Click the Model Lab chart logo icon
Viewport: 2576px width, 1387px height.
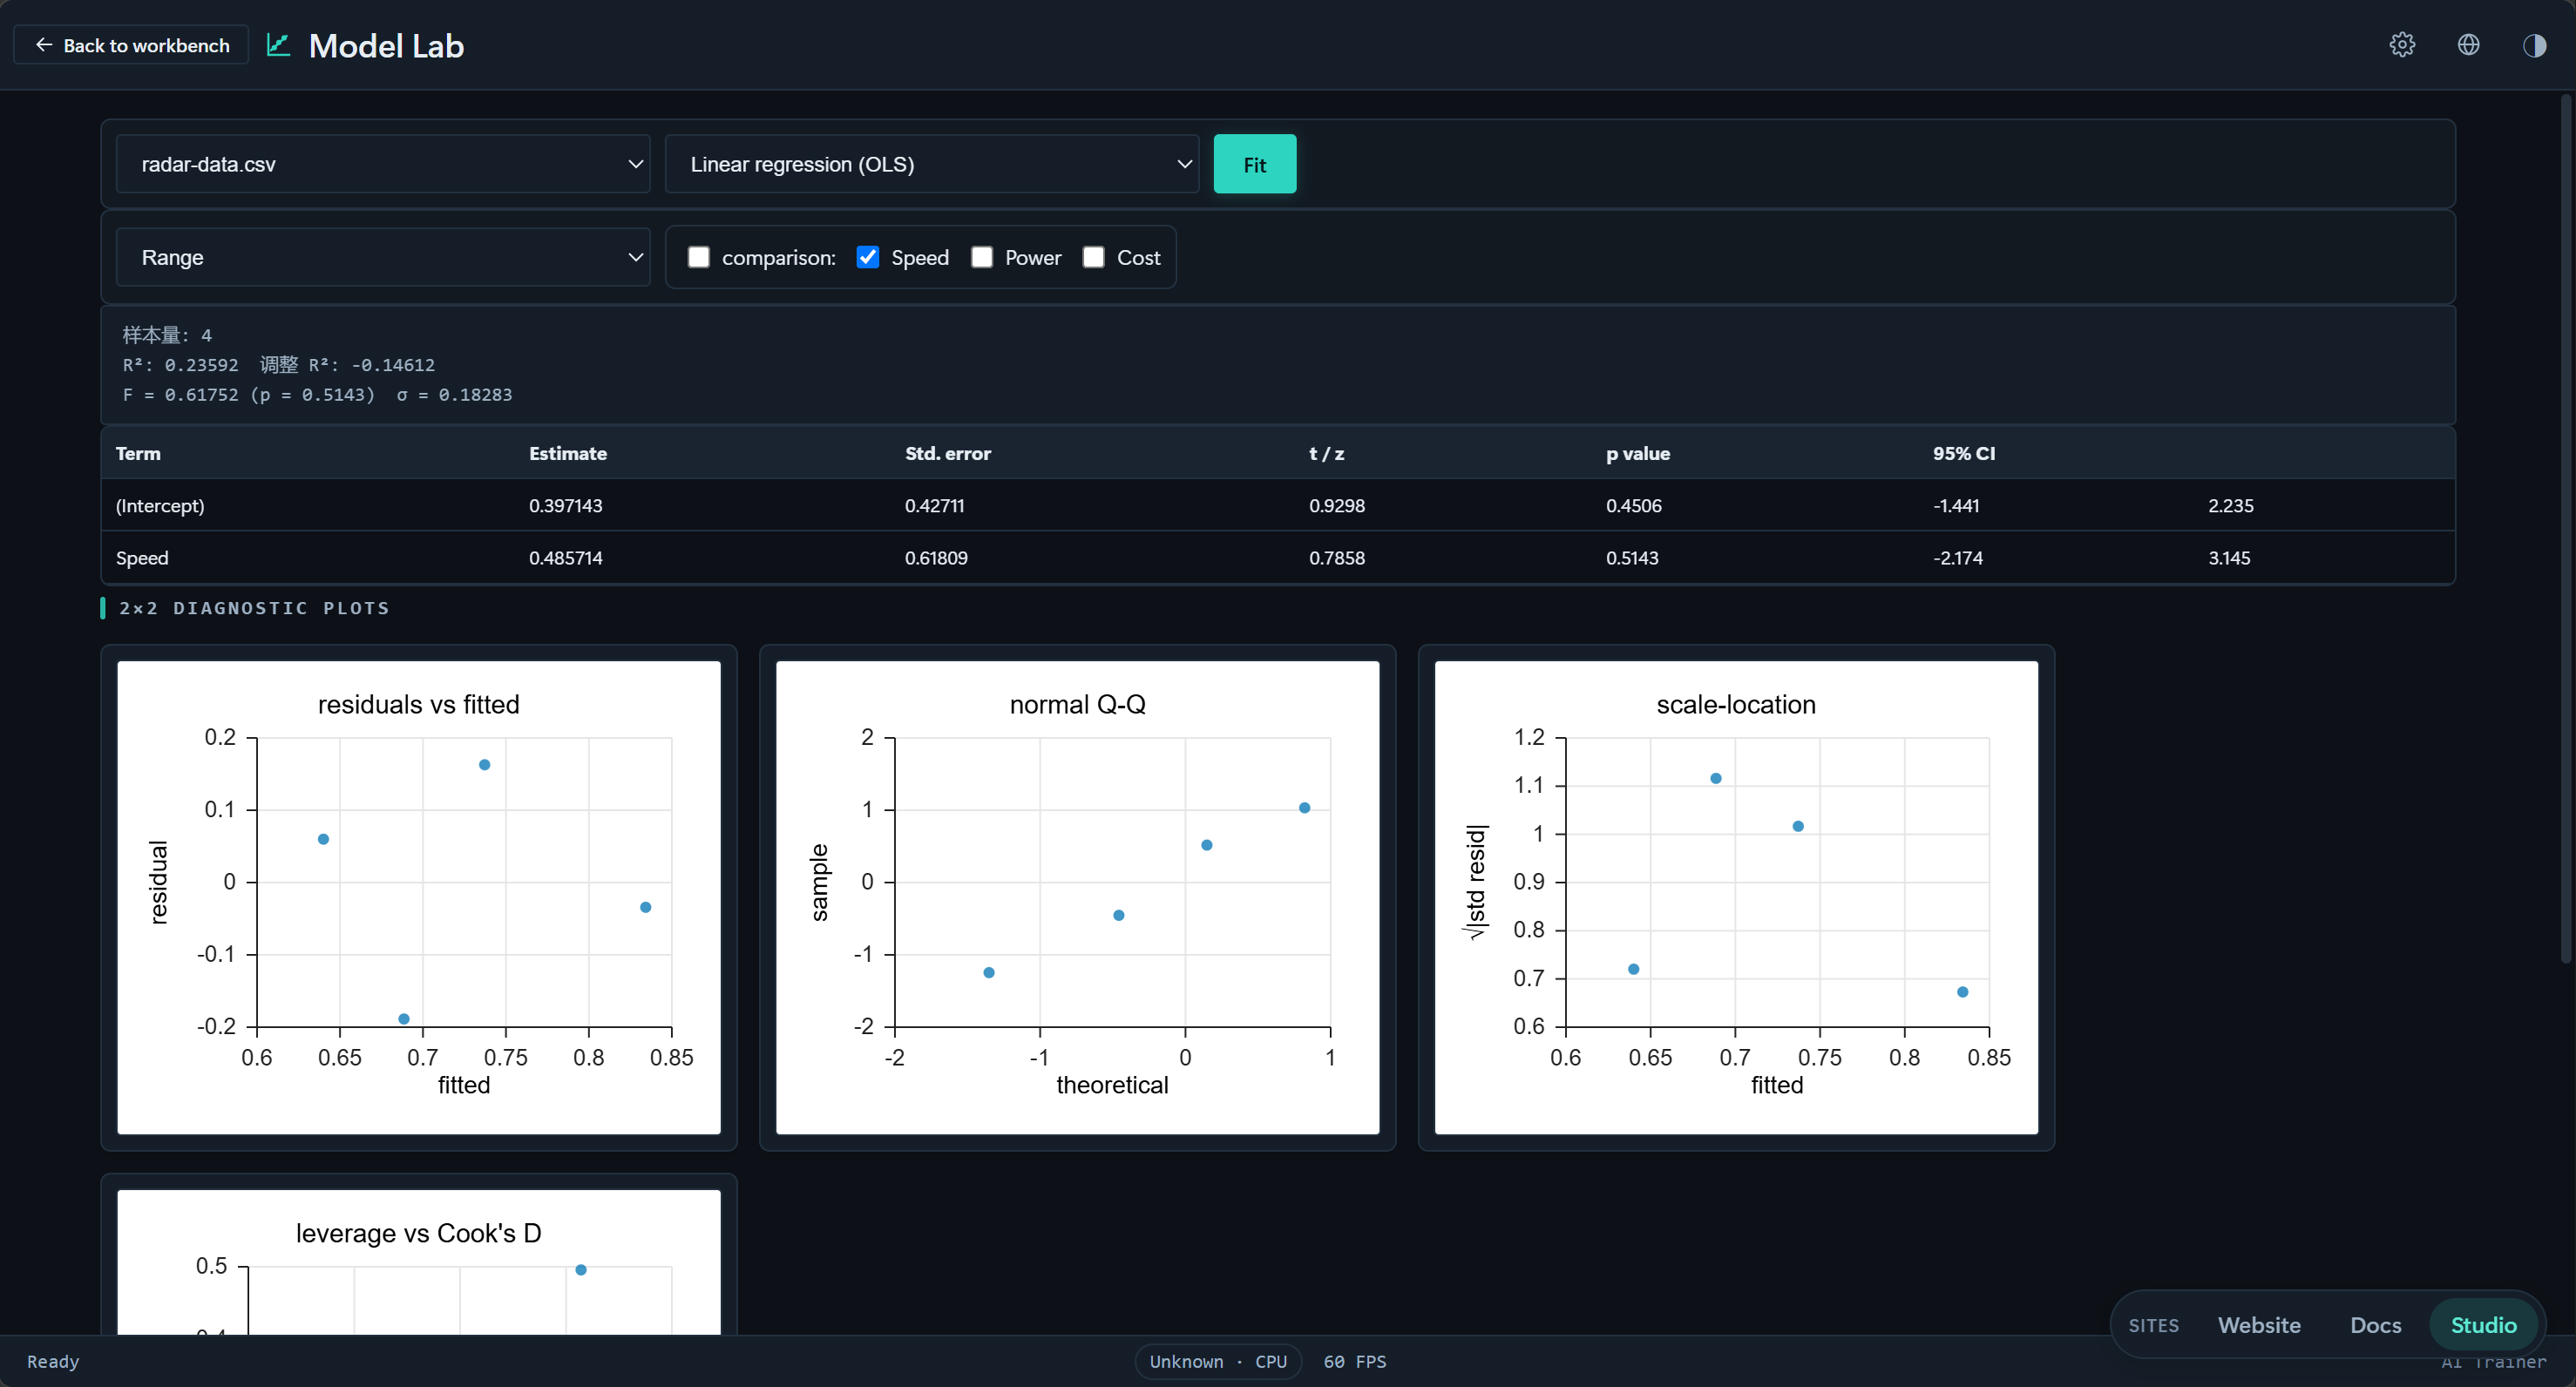pyautogui.click(x=278, y=45)
